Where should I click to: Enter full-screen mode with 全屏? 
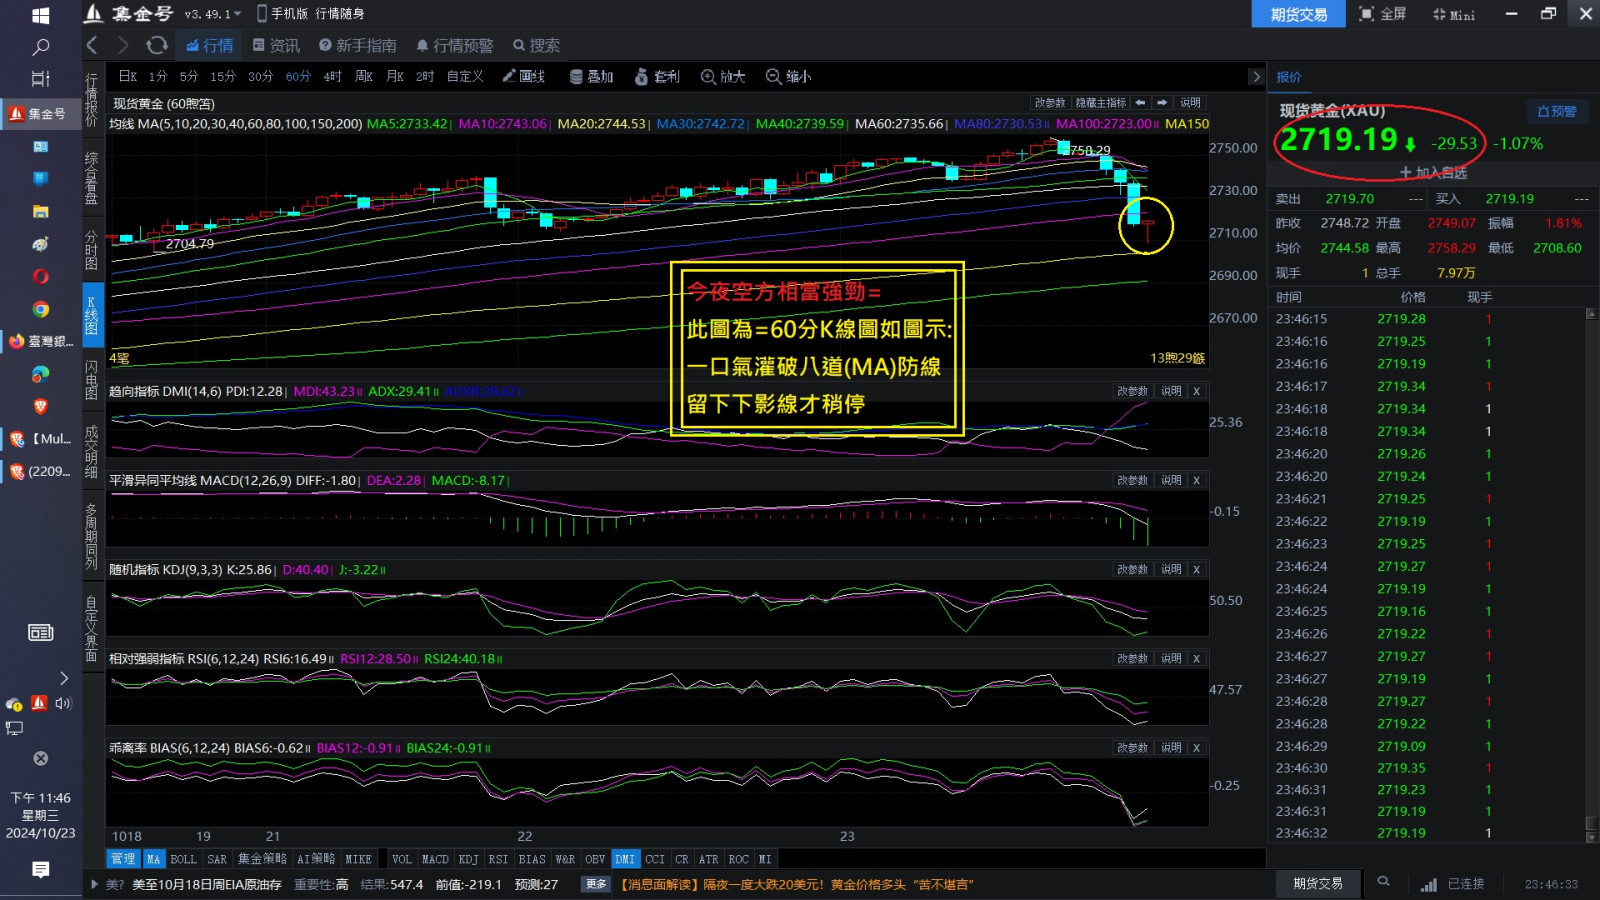[1382, 14]
